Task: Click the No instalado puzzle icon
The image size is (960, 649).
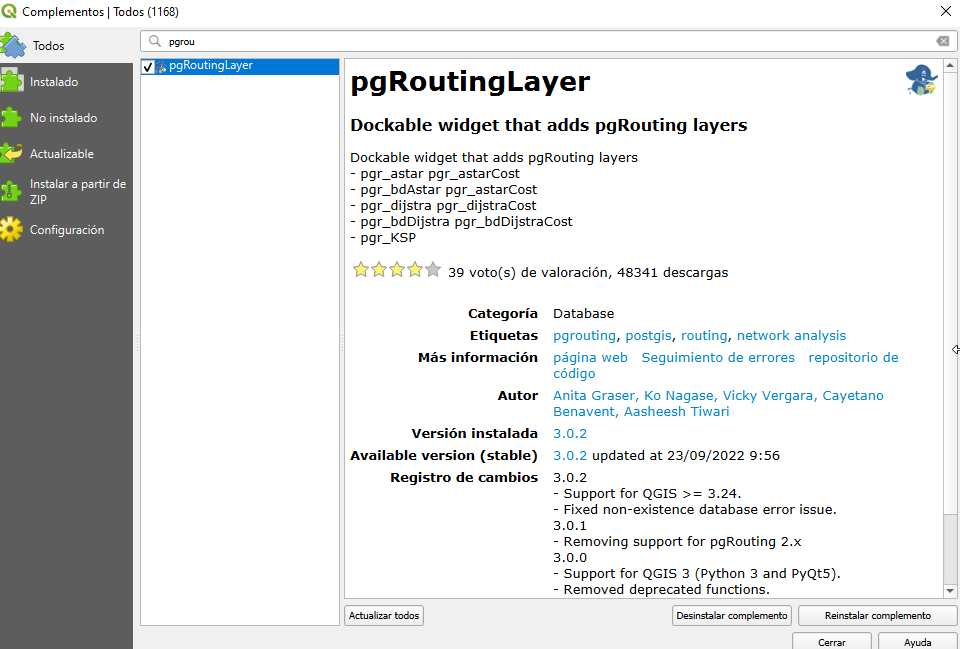Action: tap(11, 118)
